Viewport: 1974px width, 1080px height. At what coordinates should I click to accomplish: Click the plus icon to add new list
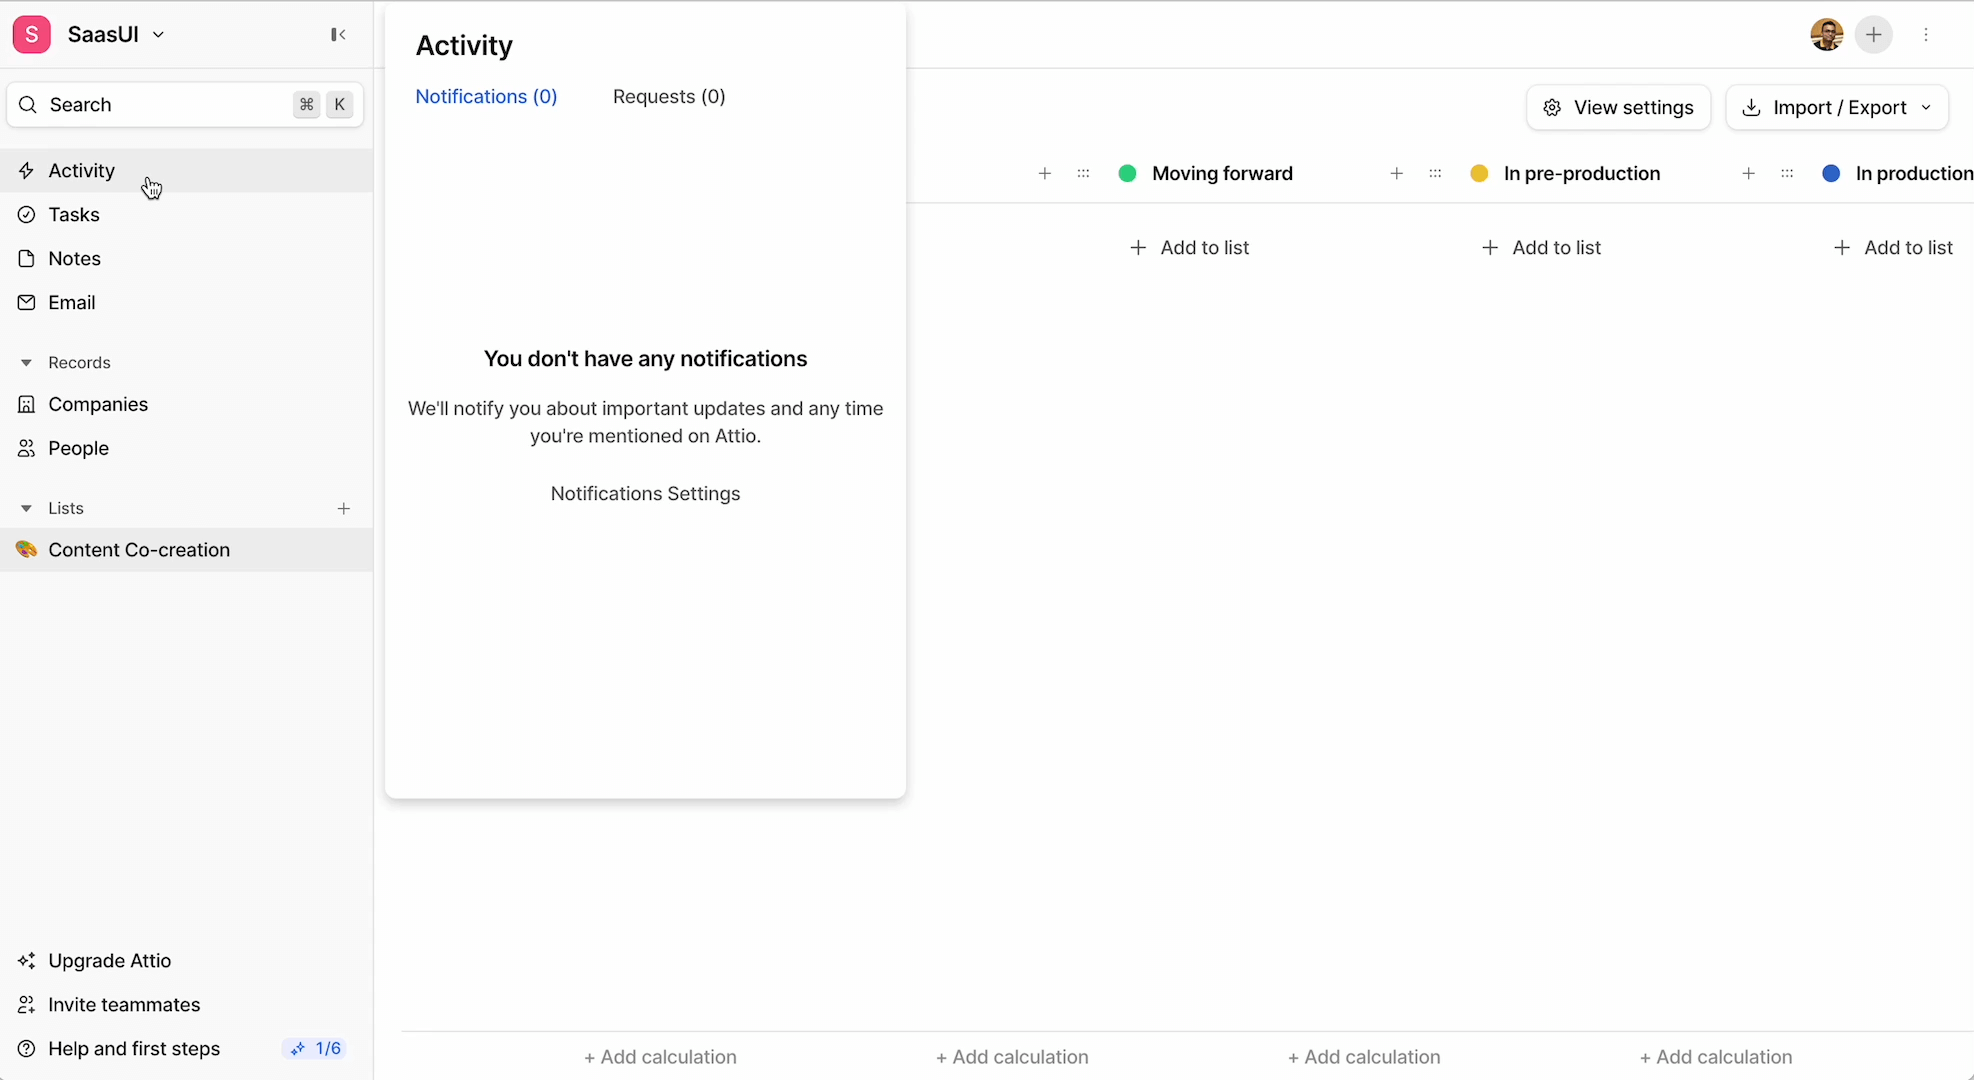pos(343,509)
